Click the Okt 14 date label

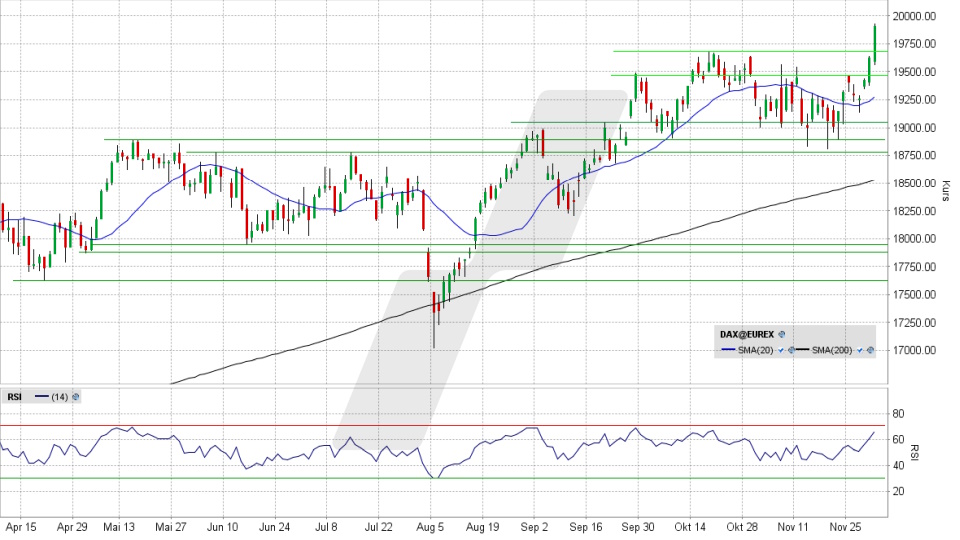click(x=689, y=527)
